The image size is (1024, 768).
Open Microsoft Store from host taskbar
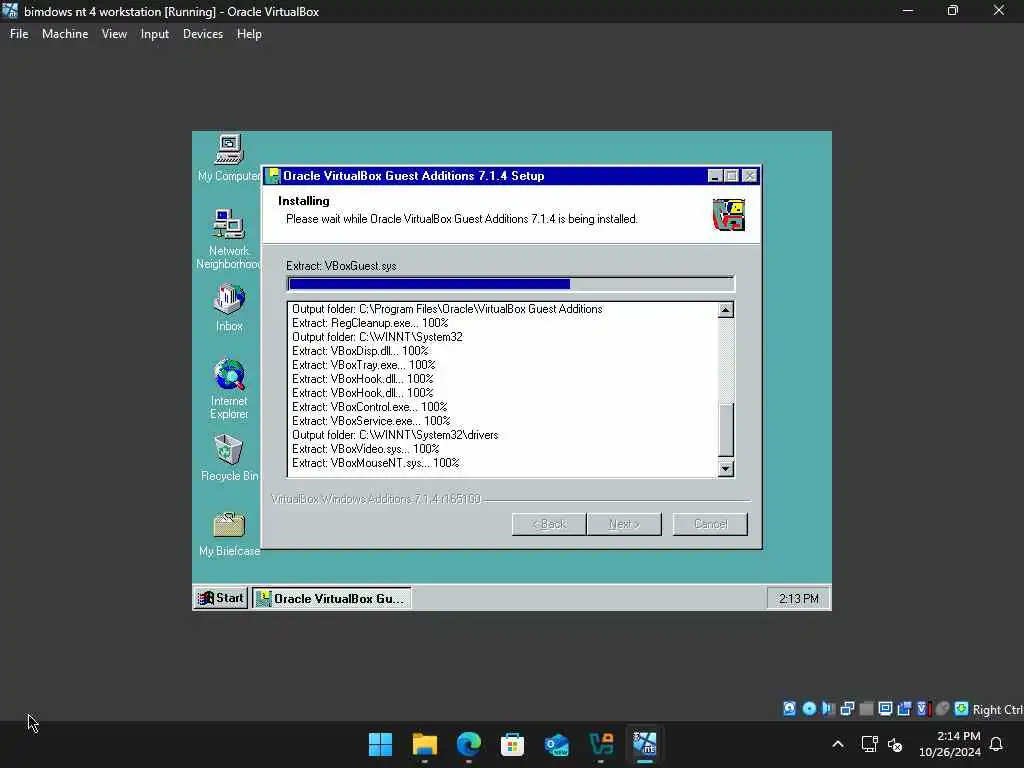pos(513,744)
